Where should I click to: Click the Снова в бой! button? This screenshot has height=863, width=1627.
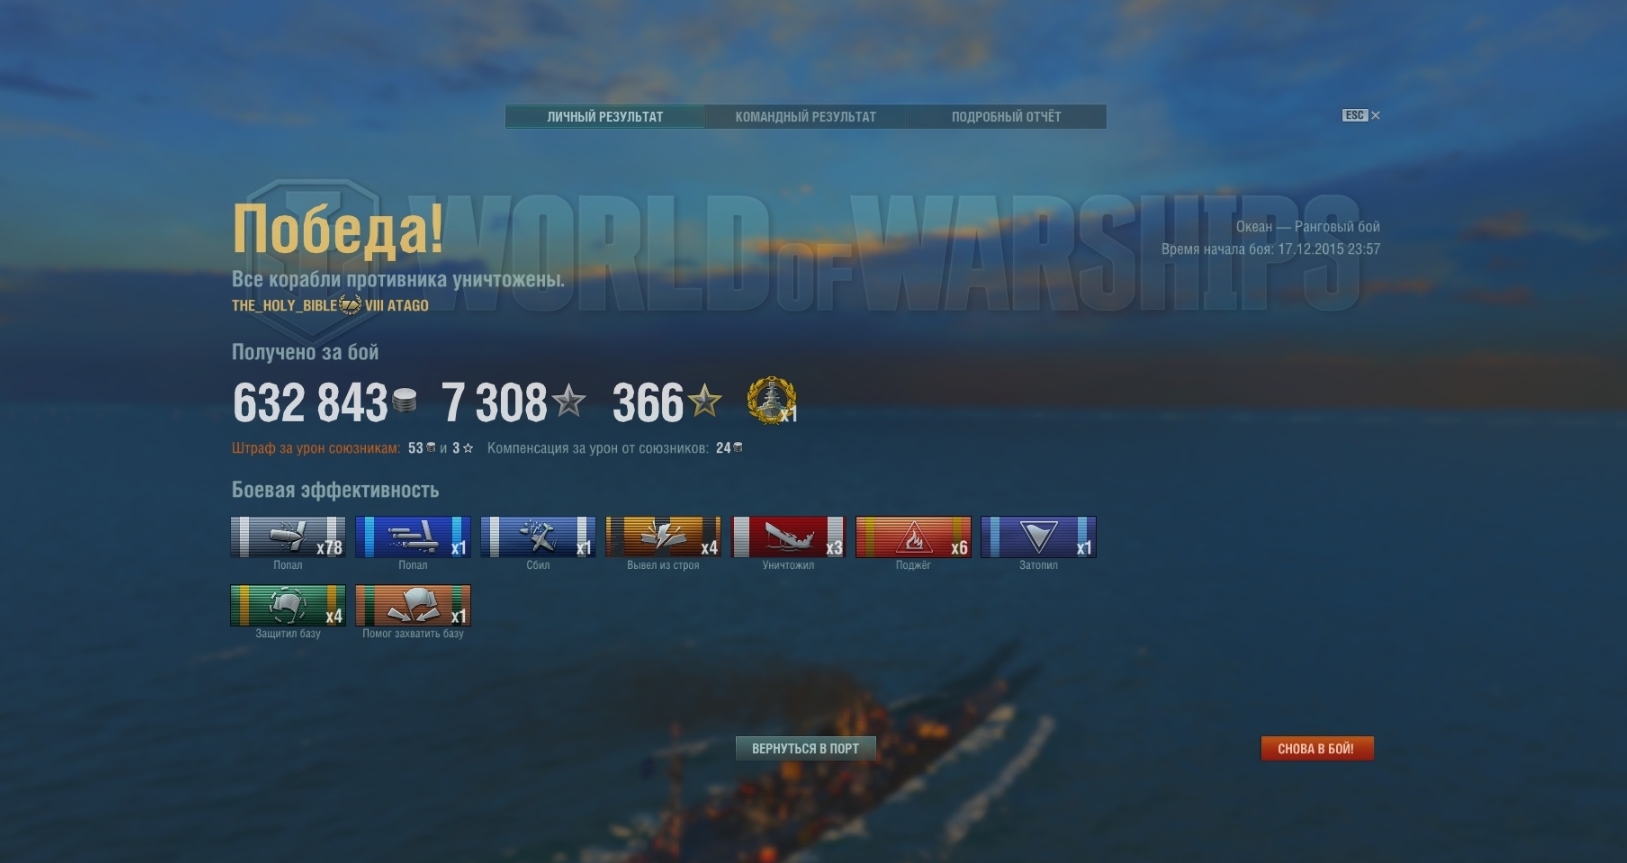[x=1316, y=748]
